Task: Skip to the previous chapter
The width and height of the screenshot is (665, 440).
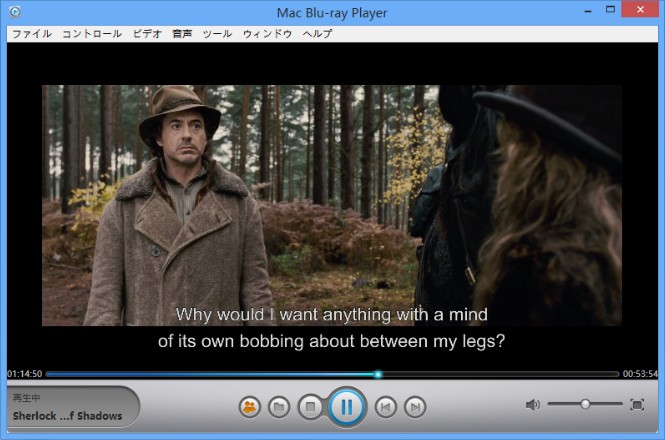Action: [385, 407]
